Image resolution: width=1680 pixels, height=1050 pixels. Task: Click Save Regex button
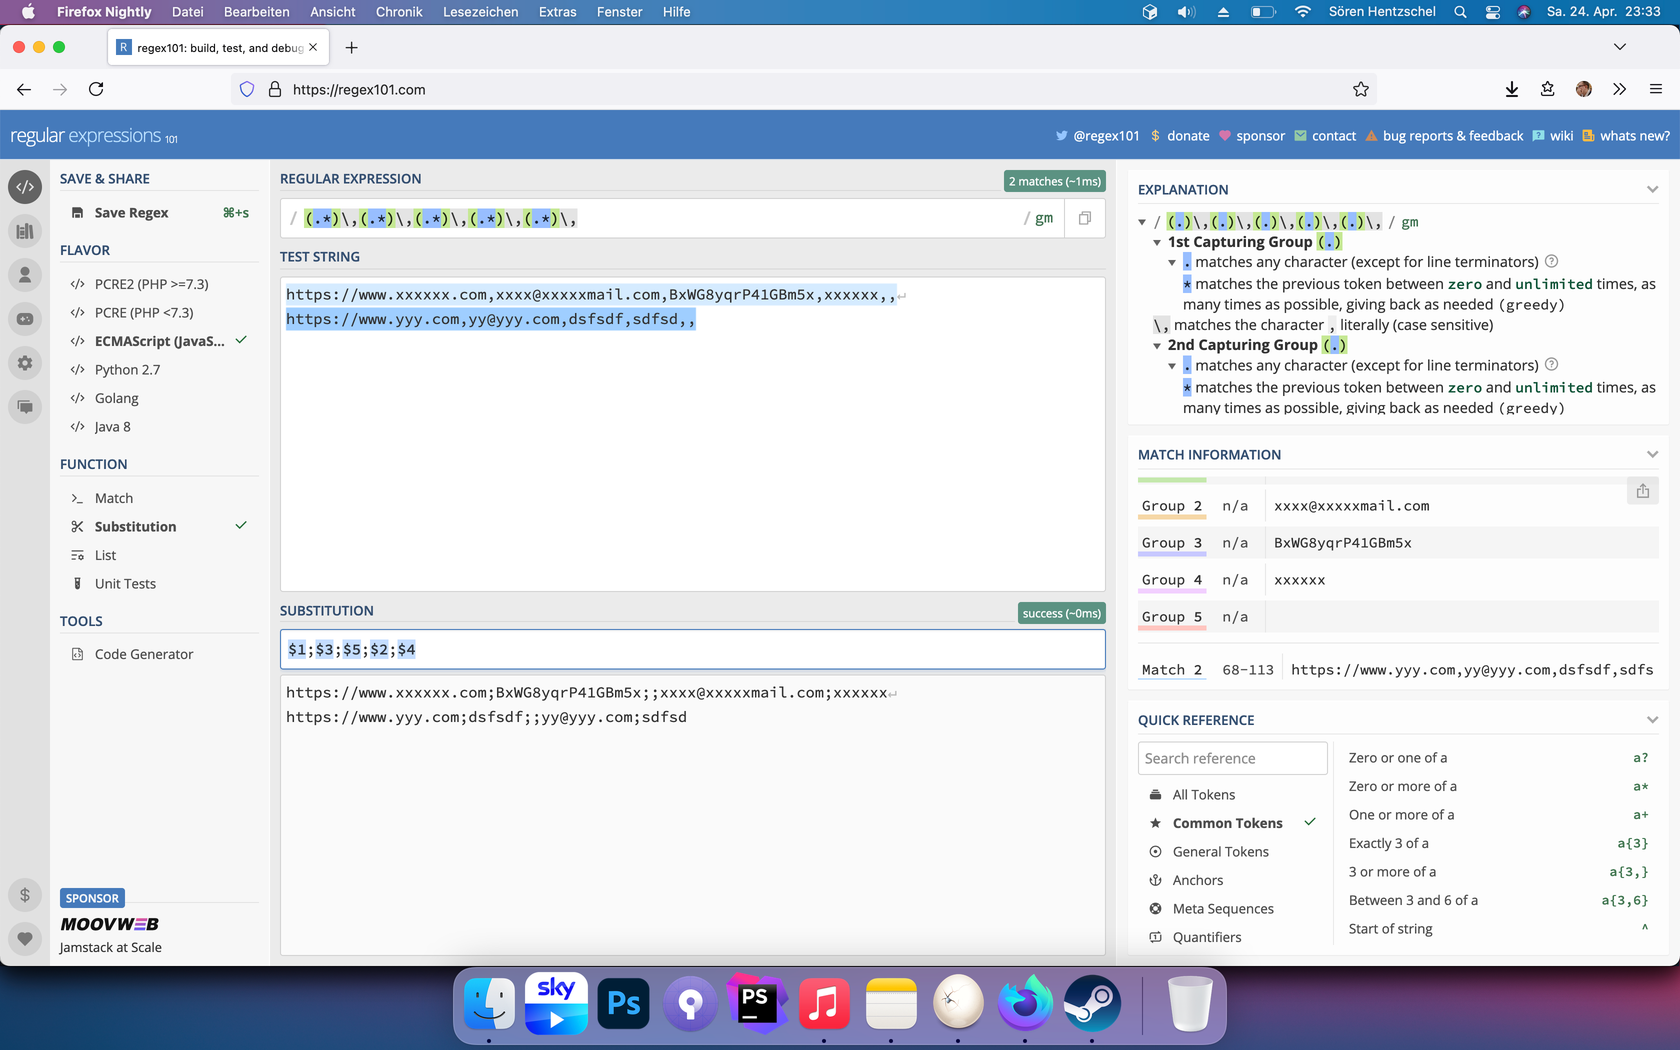point(131,213)
